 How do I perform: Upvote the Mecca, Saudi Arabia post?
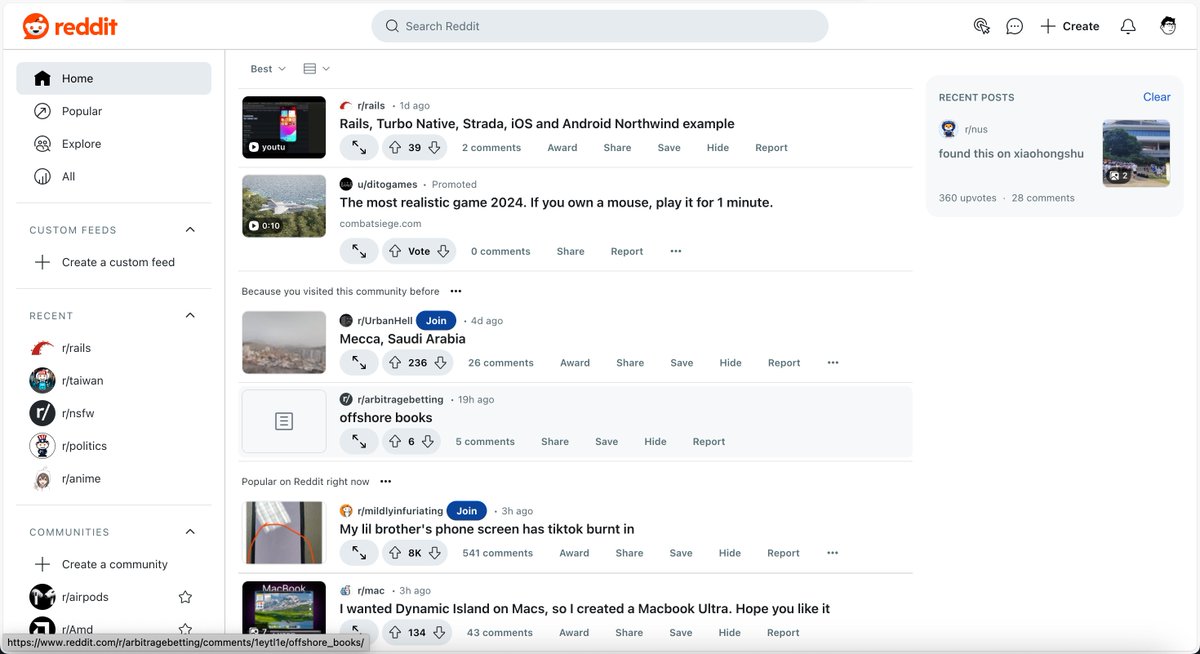(x=395, y=363)
